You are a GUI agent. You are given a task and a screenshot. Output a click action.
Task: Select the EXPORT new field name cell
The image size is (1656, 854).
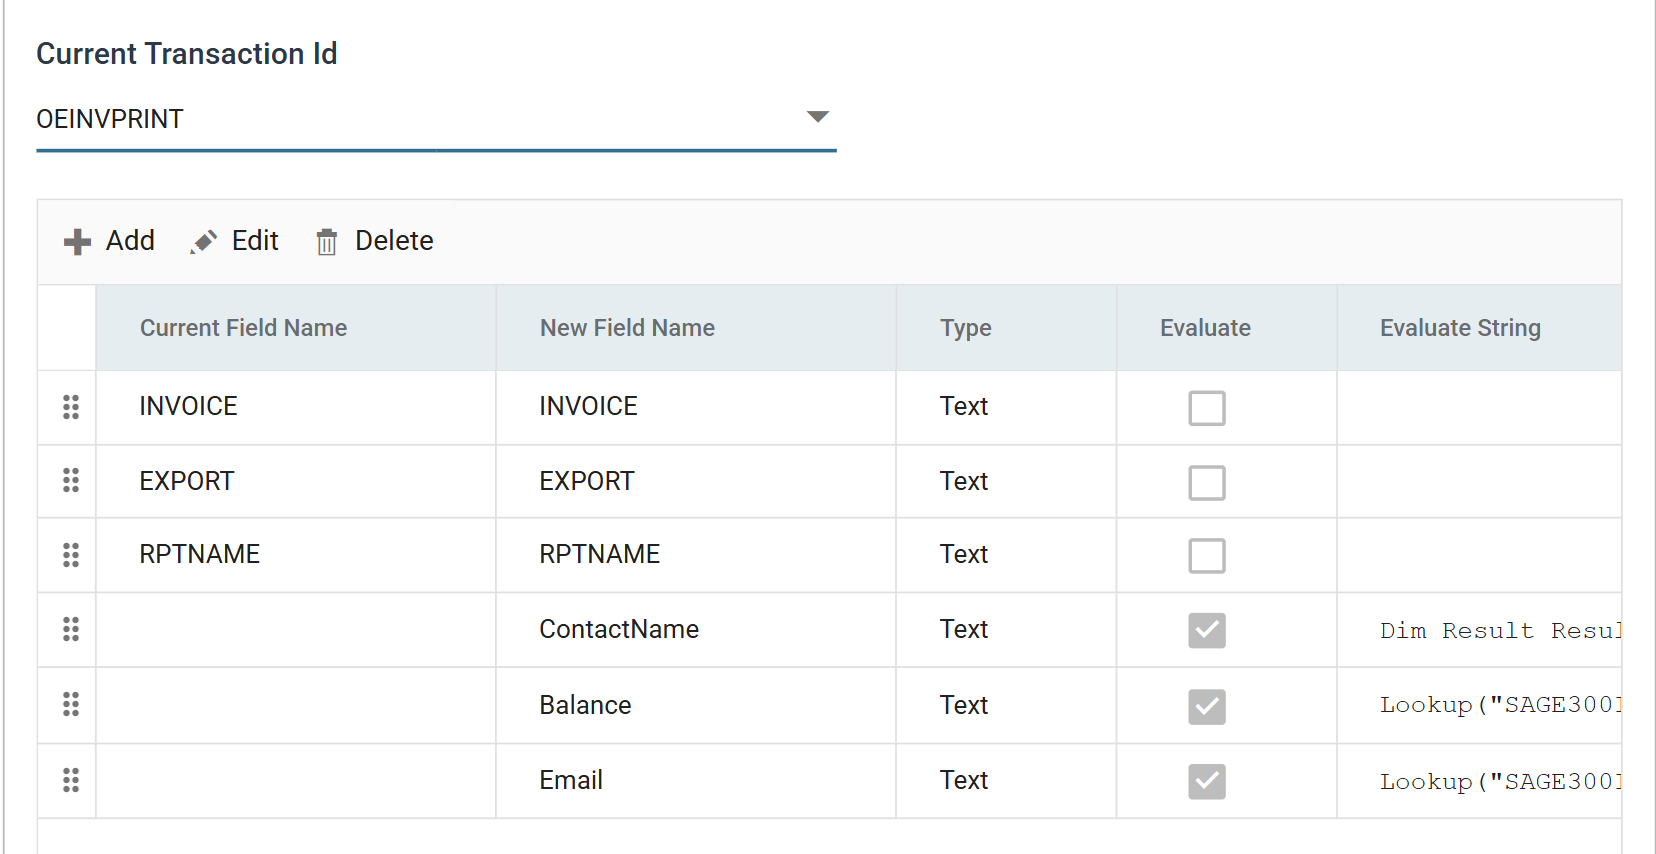(x=696, y=481)
